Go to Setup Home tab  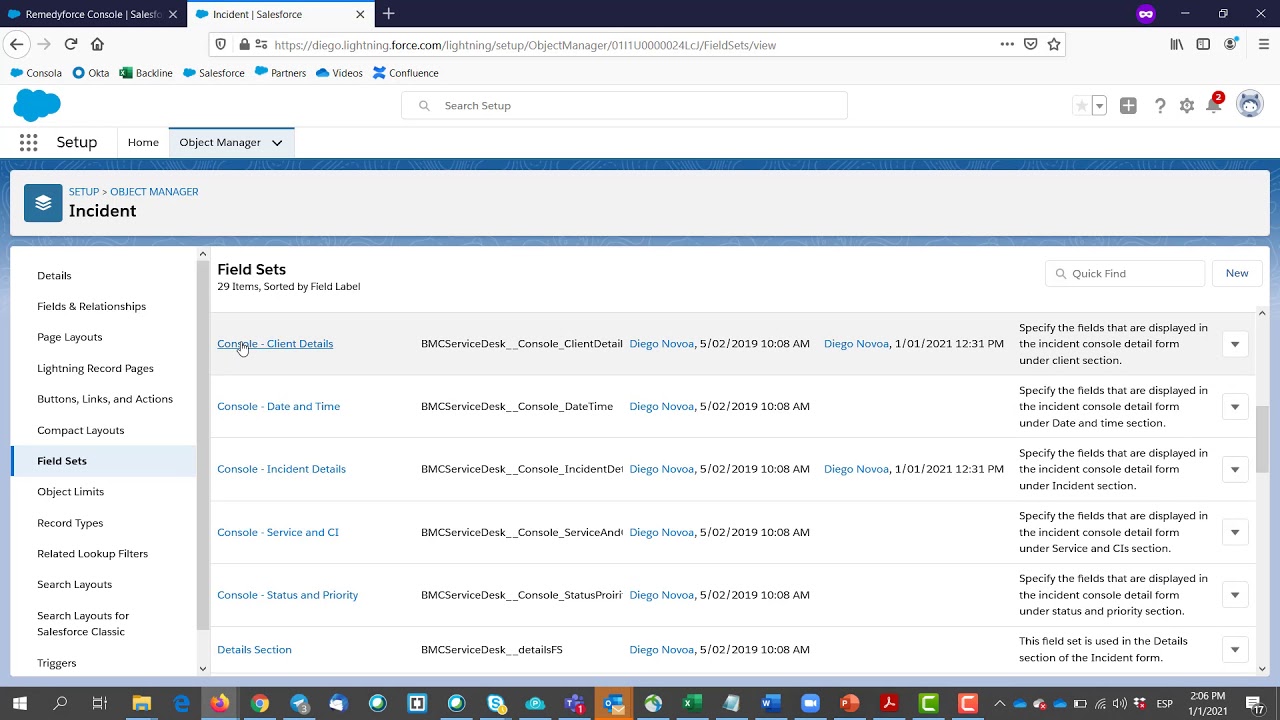pyautogui.click(x=143, y=142)
